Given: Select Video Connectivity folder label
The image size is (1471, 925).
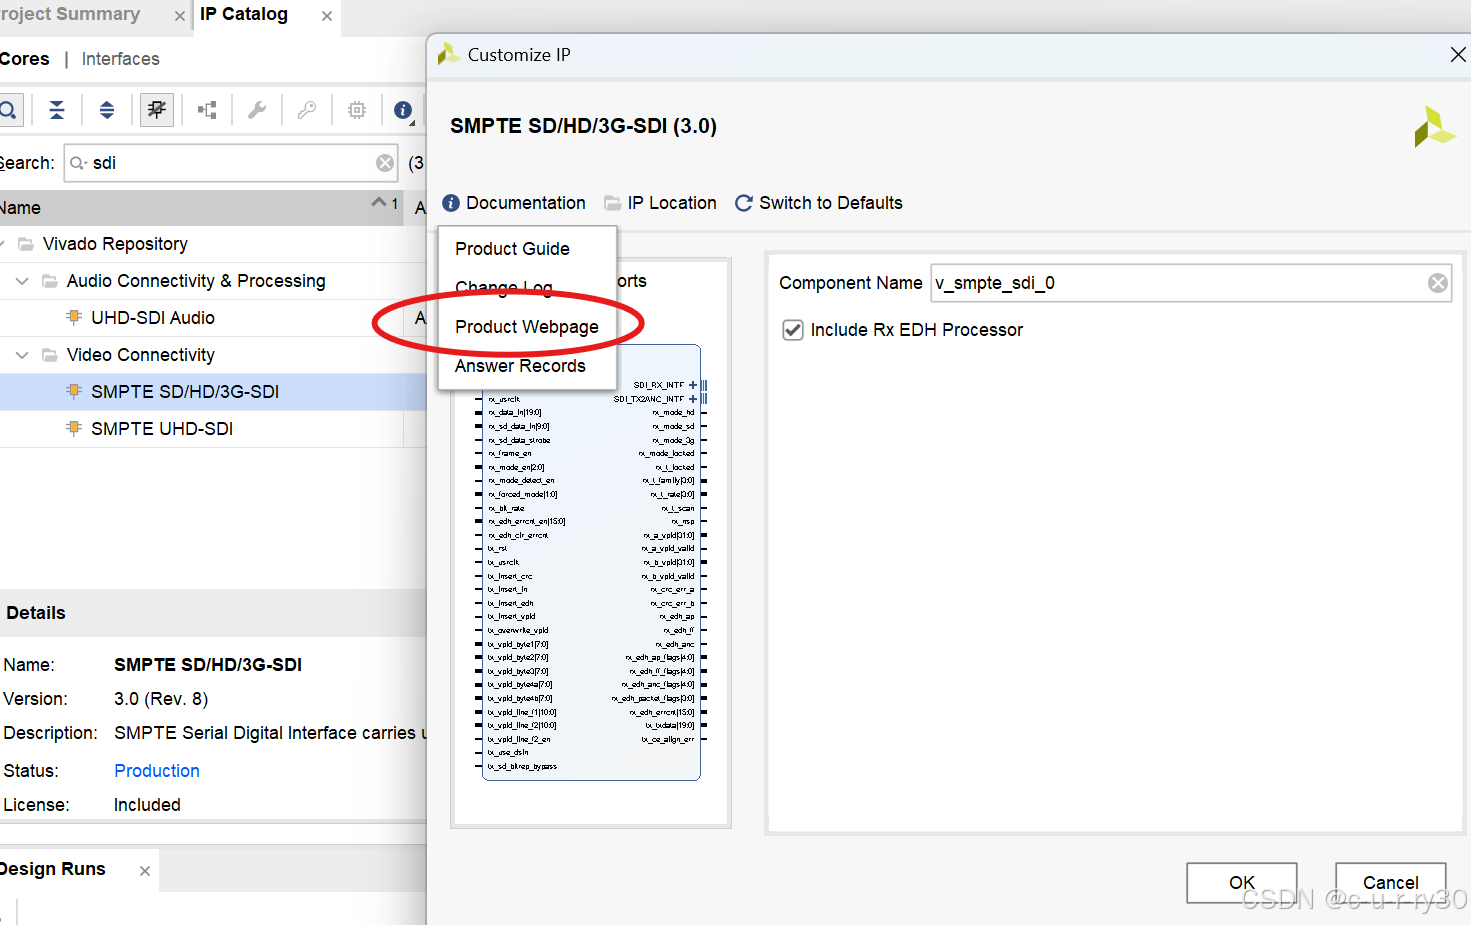Looking at the screenshot, I should coord(141,355).
